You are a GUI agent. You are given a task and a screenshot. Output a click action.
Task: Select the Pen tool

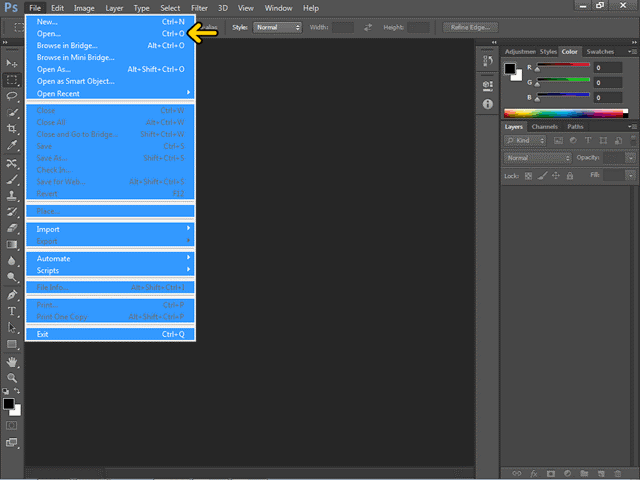[12, 295]
